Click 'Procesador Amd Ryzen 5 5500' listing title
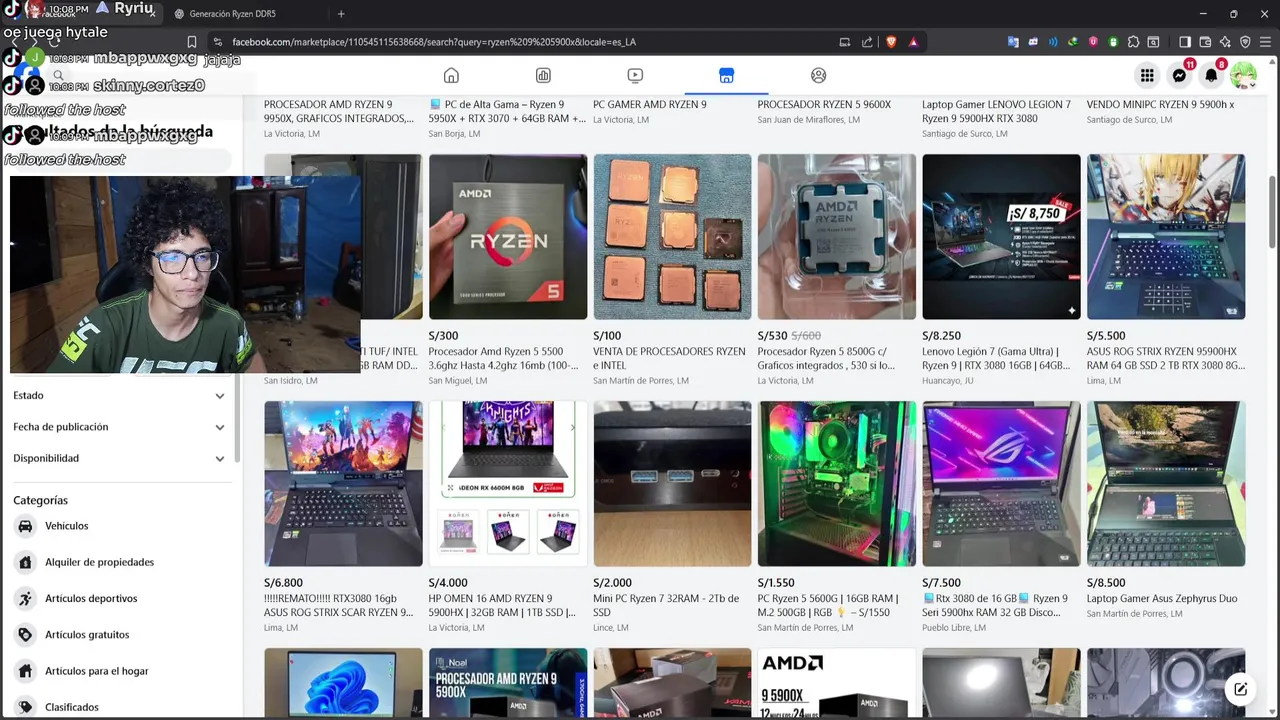The image size is (1280, 720). point(503,358)
